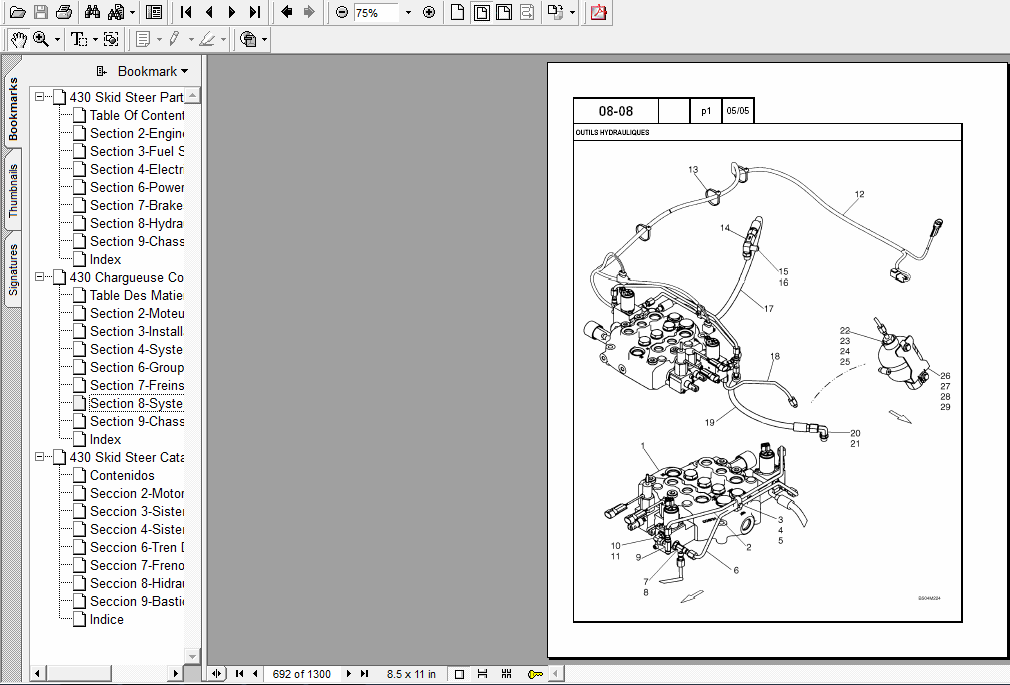The image size is (1010, 685).
Task: Open Section 7-Brake bookmark
Action: (136, 206)
